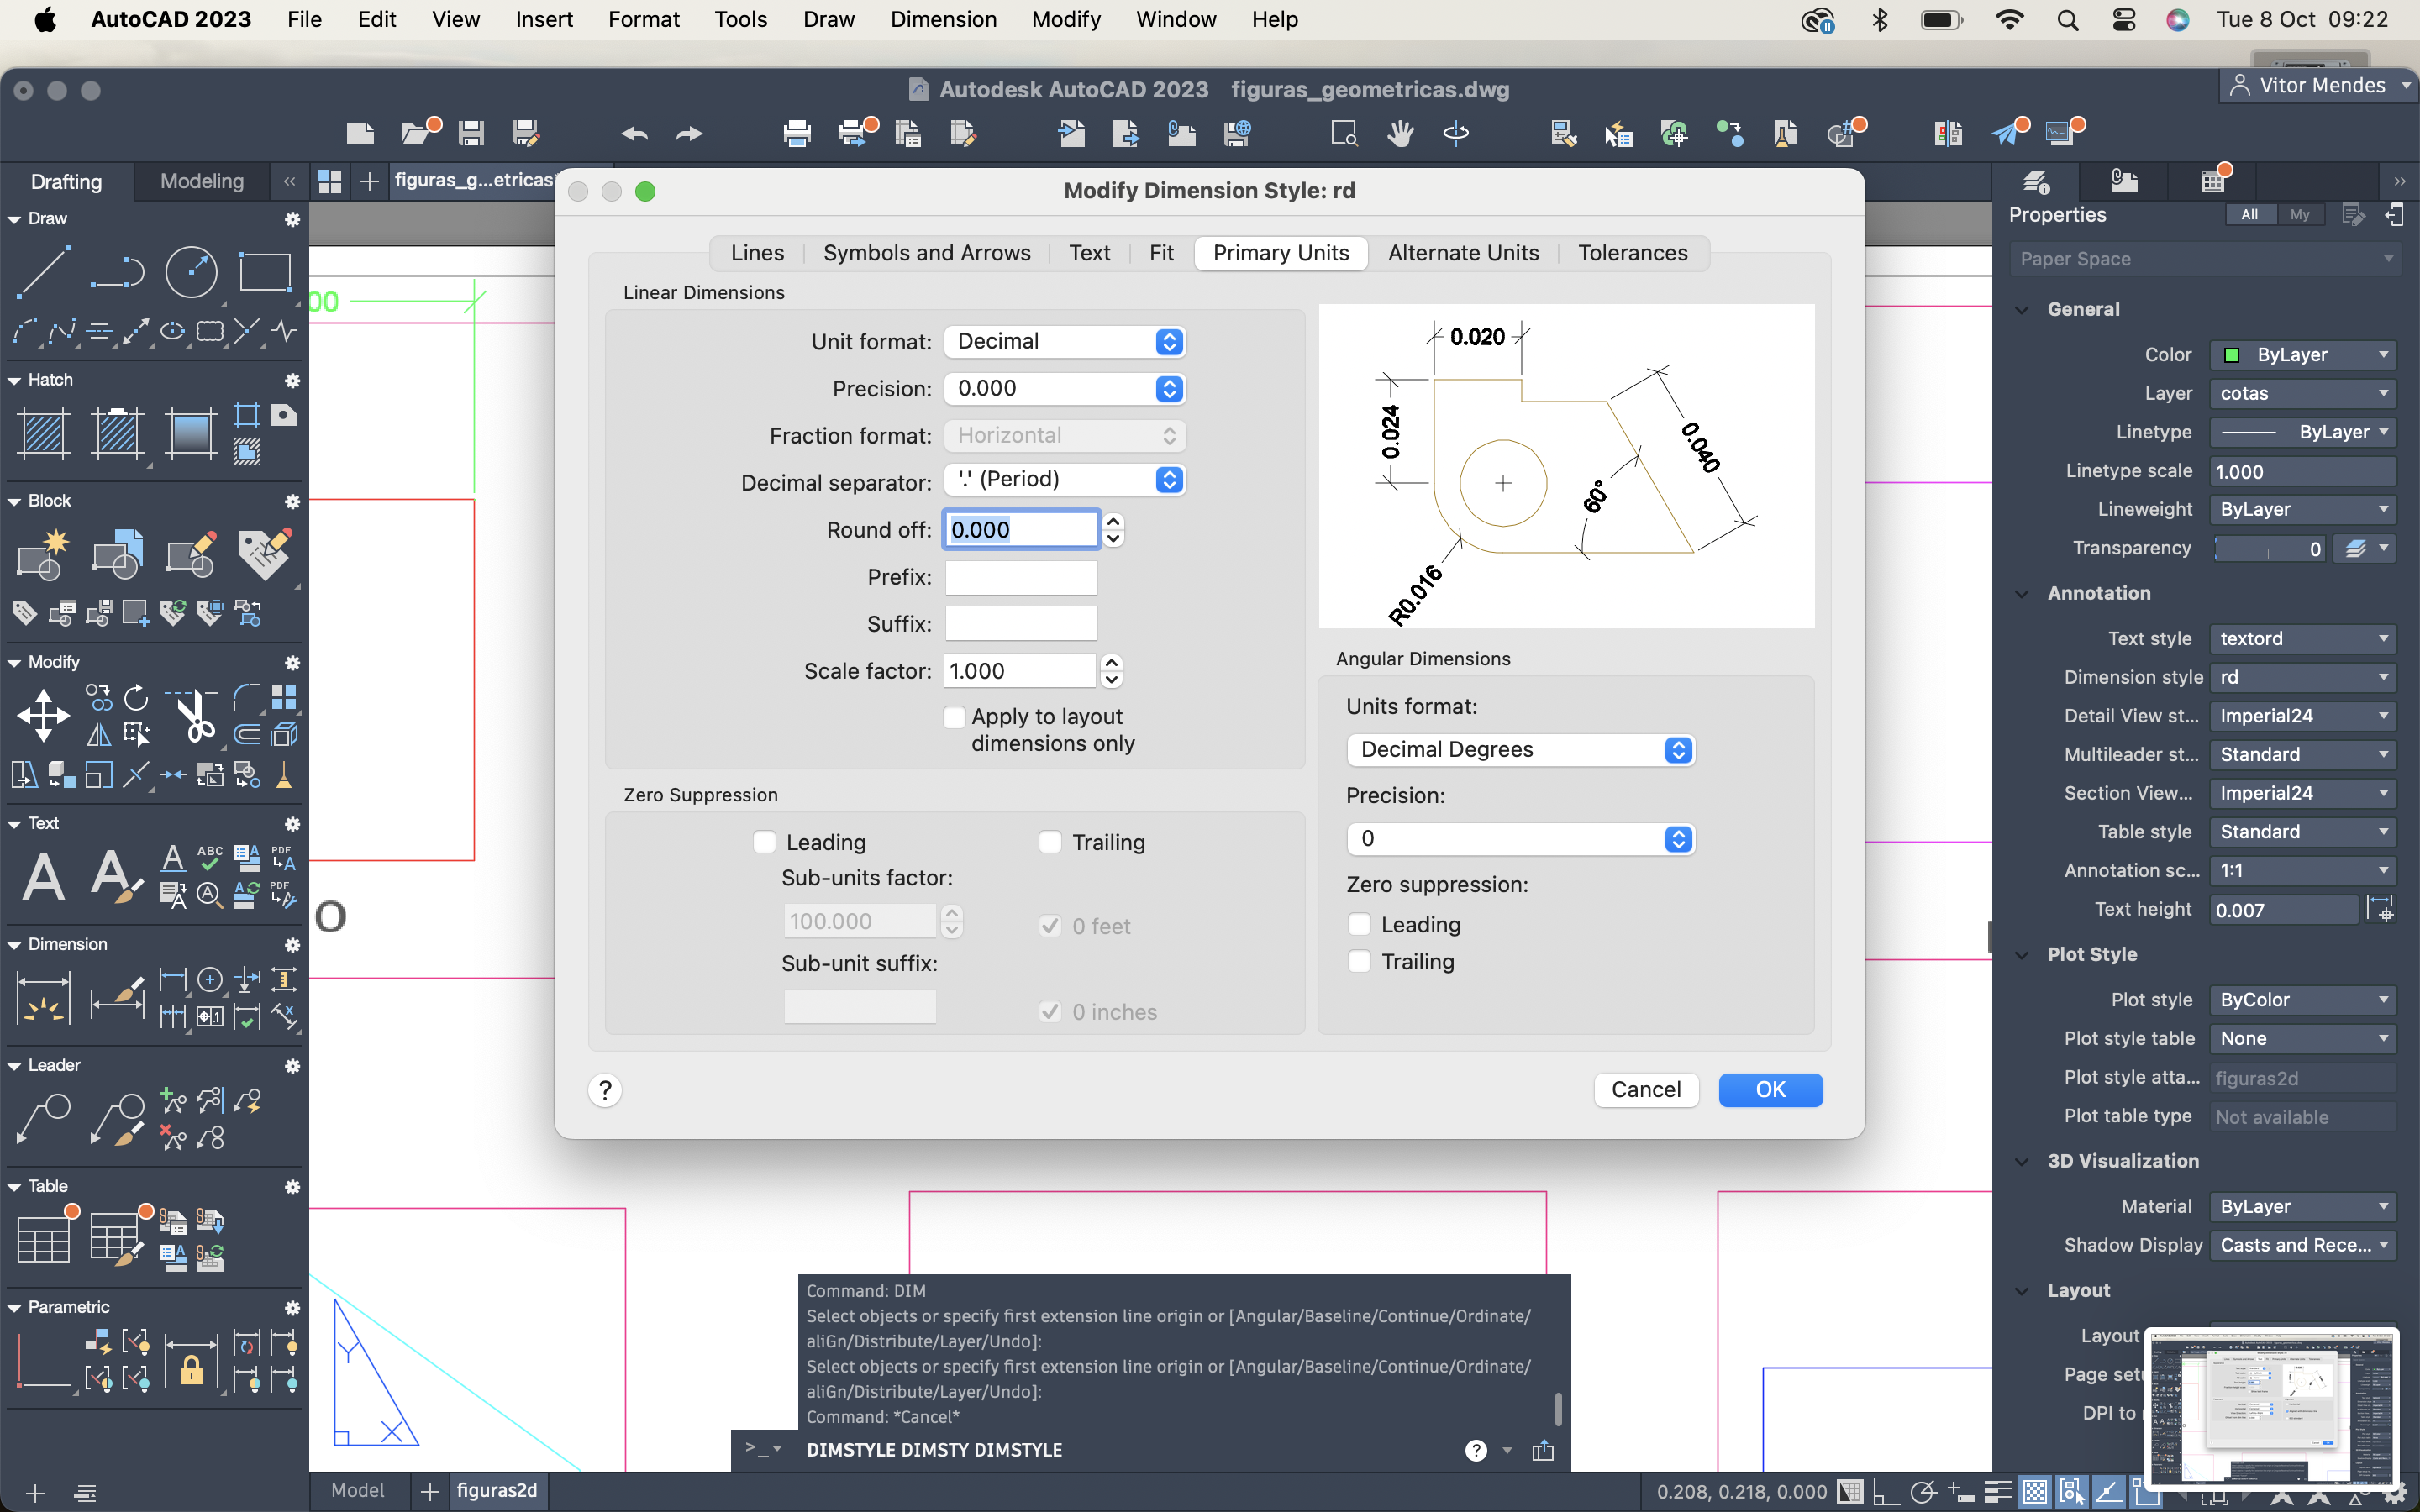The height and width of the screenshot is (1512, 2420).
Task: Switch to Symbols and Arrows tab
Action: (x=926, y=253)
